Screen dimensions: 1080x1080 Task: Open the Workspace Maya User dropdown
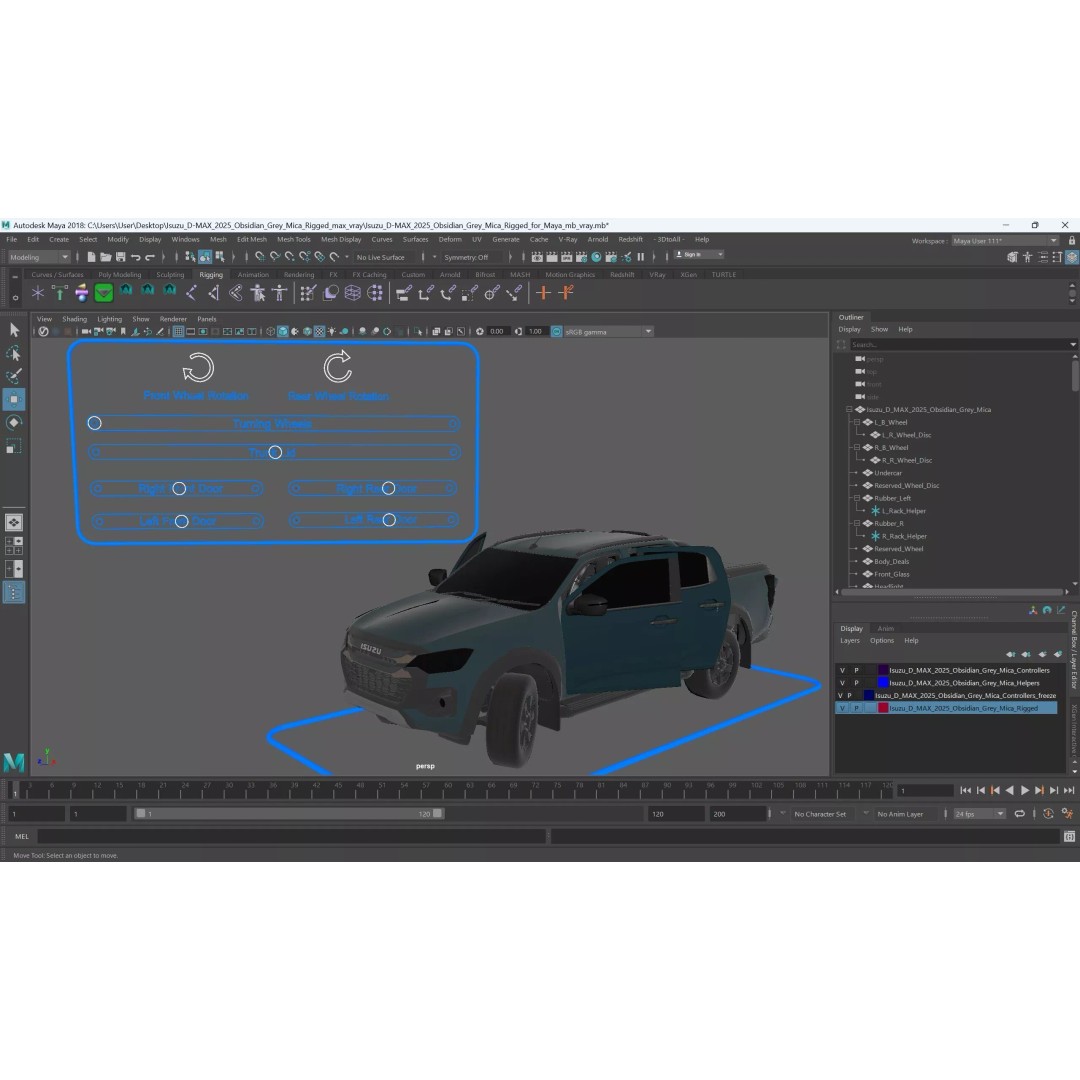1004,240
